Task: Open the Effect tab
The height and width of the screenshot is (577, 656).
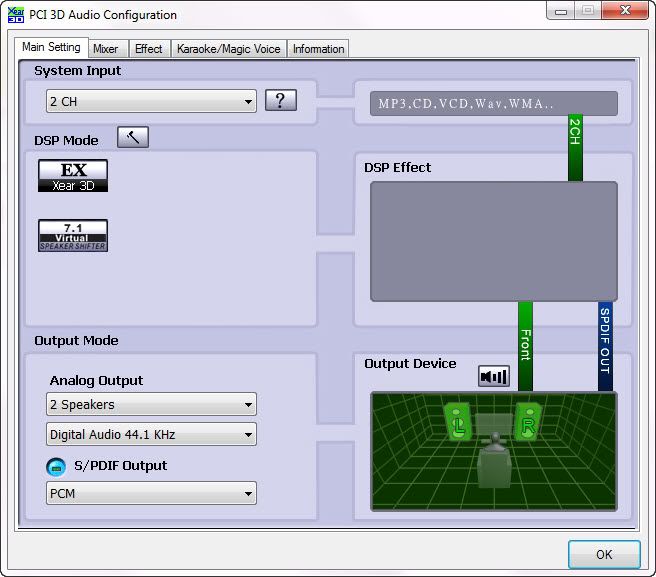Action: [148, 49]
